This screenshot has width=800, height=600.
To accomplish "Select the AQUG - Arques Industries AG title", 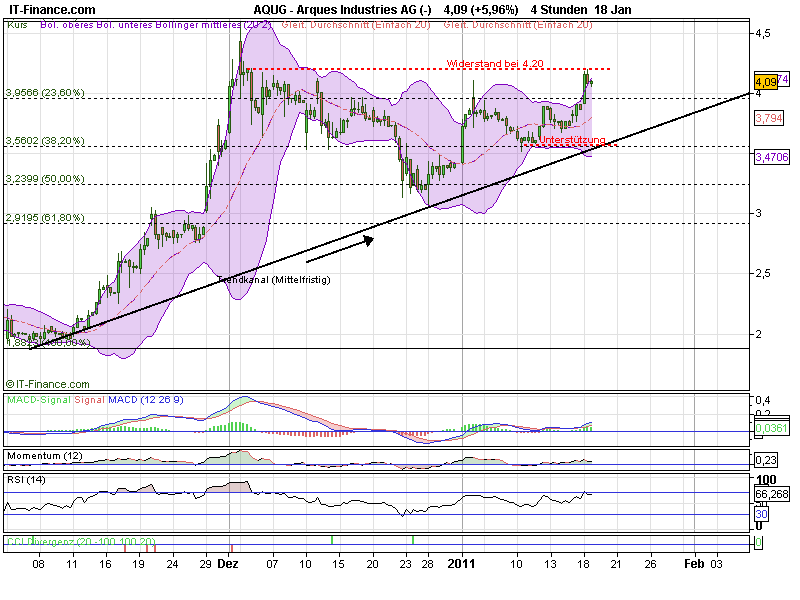I will click(342, 10).
